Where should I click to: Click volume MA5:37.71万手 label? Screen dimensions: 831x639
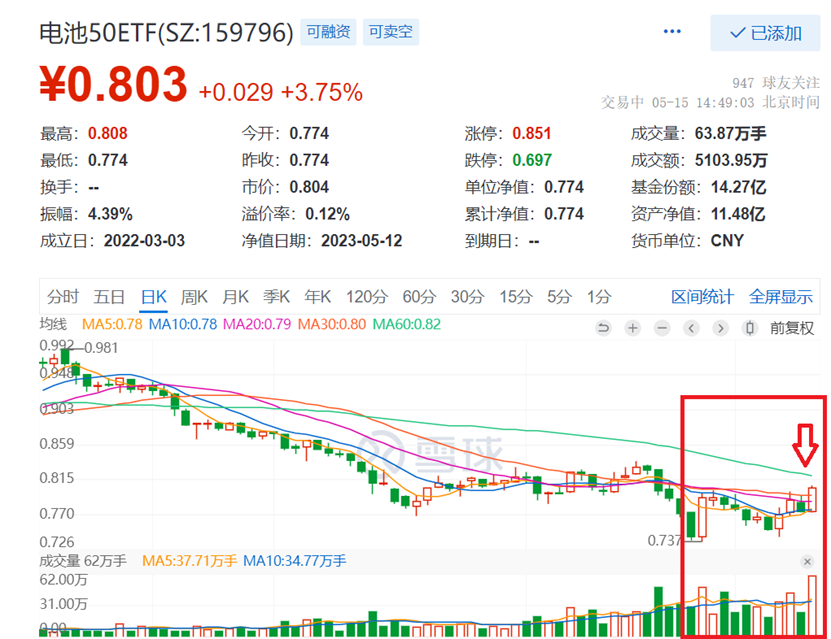click(x=190, y=561)
